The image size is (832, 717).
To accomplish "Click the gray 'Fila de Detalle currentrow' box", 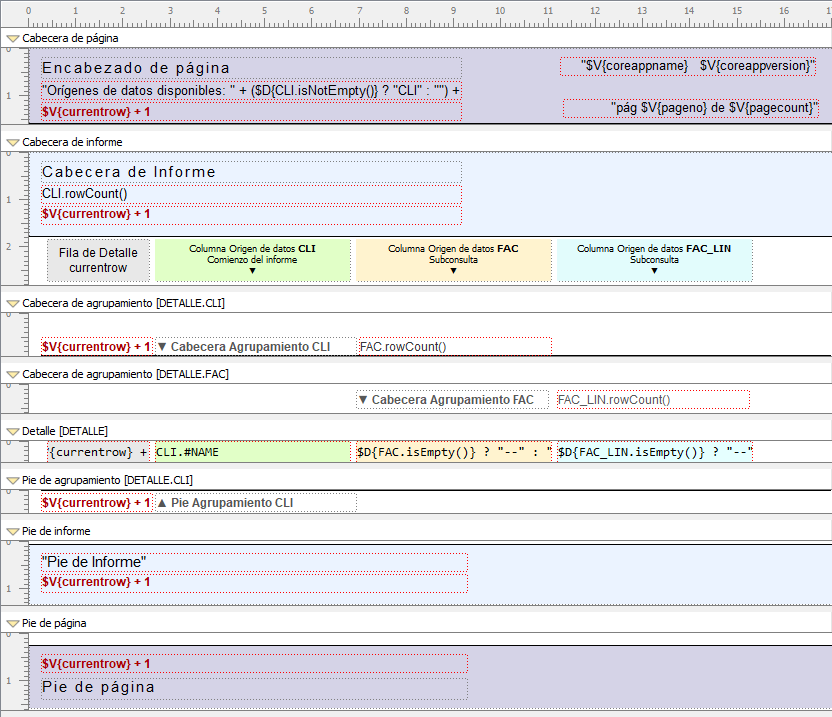I will [98, 260].
